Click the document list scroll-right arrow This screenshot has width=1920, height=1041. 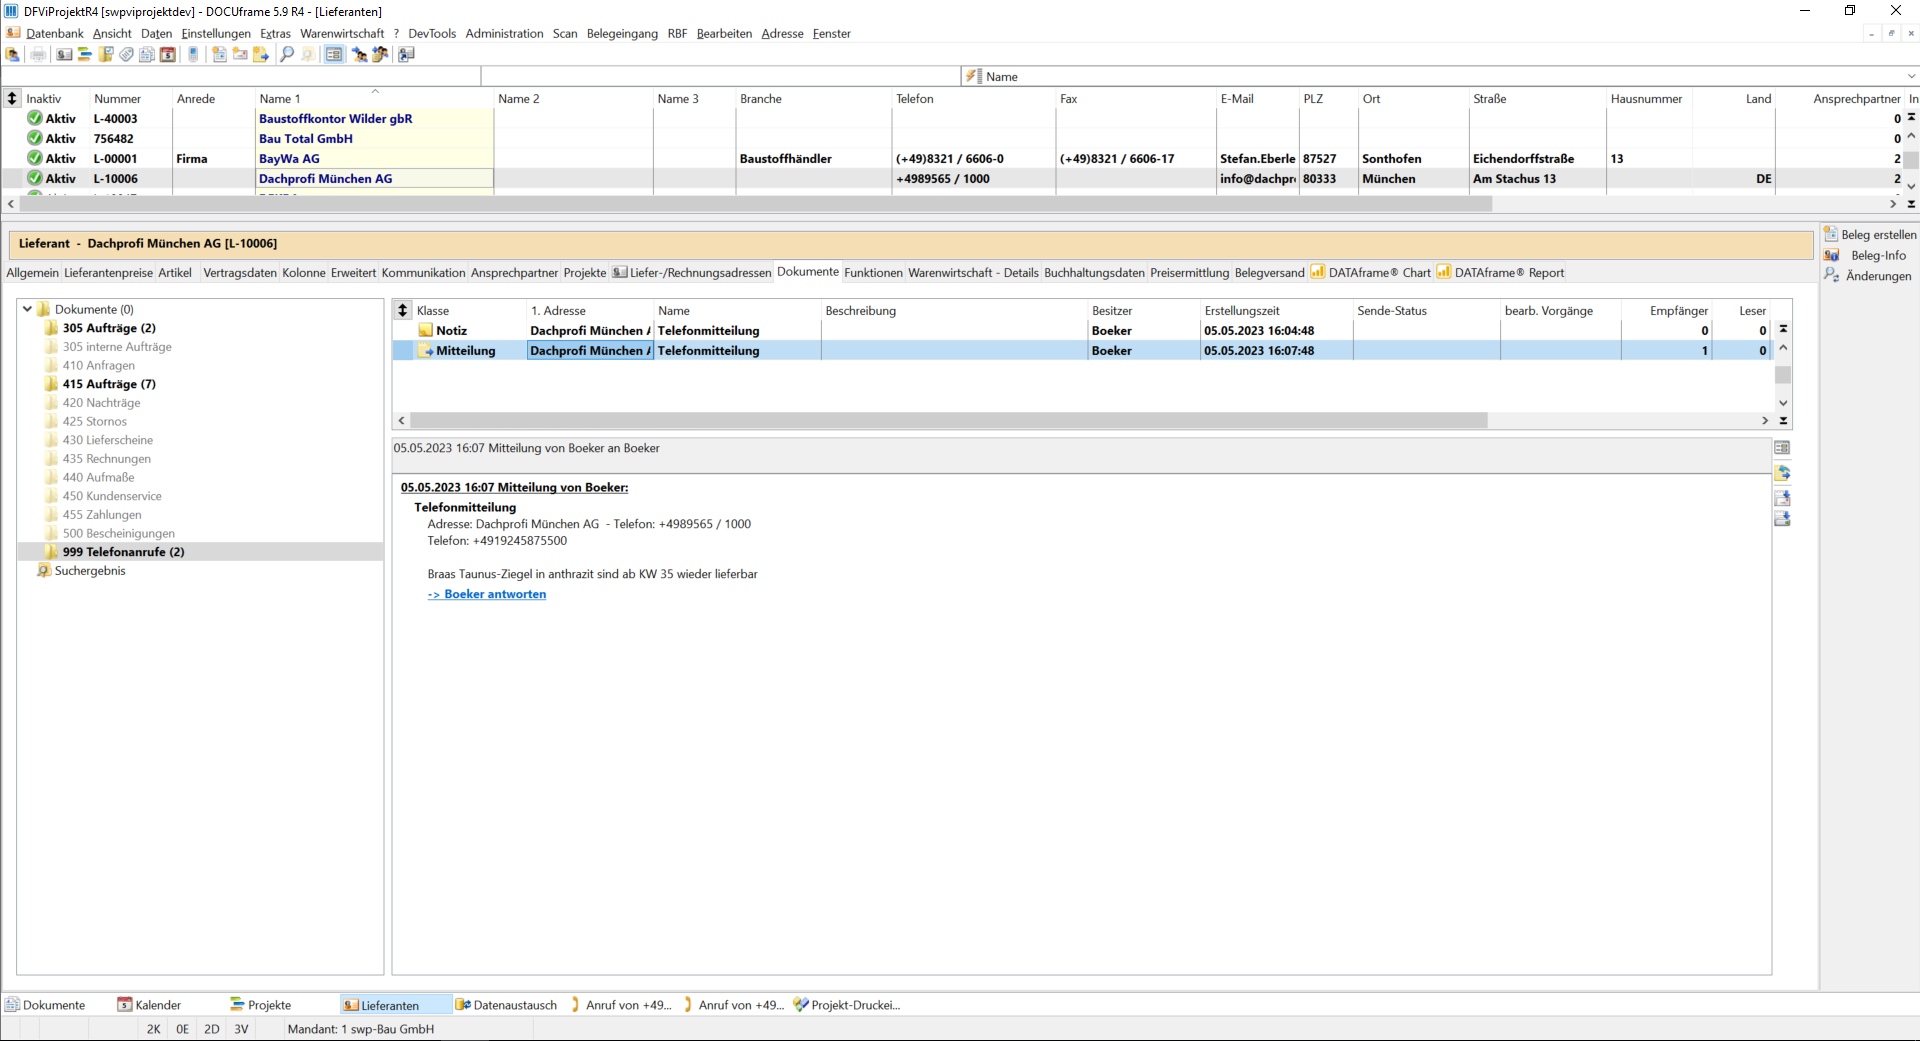click(x=1765, y=421)
